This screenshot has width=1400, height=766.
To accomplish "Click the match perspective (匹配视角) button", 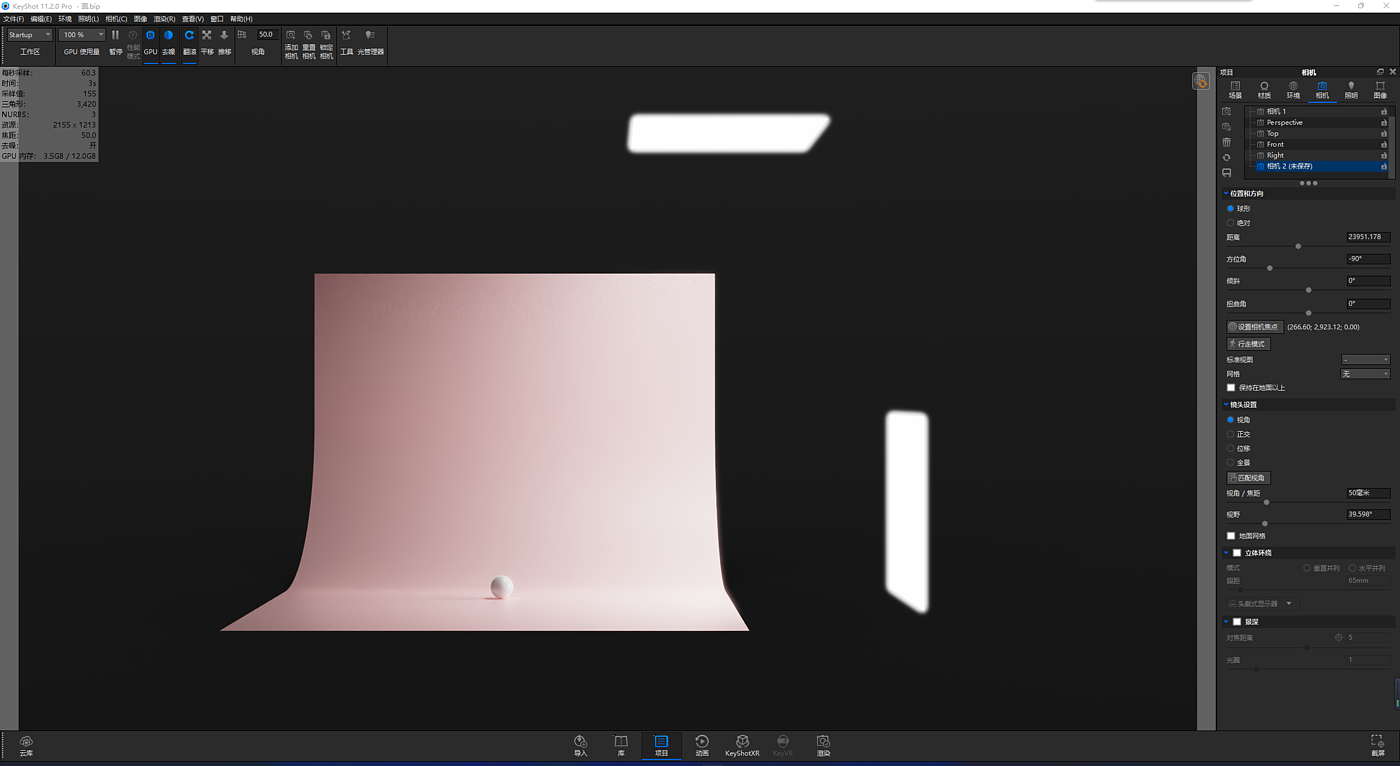I will click(x=1248, y=478).
